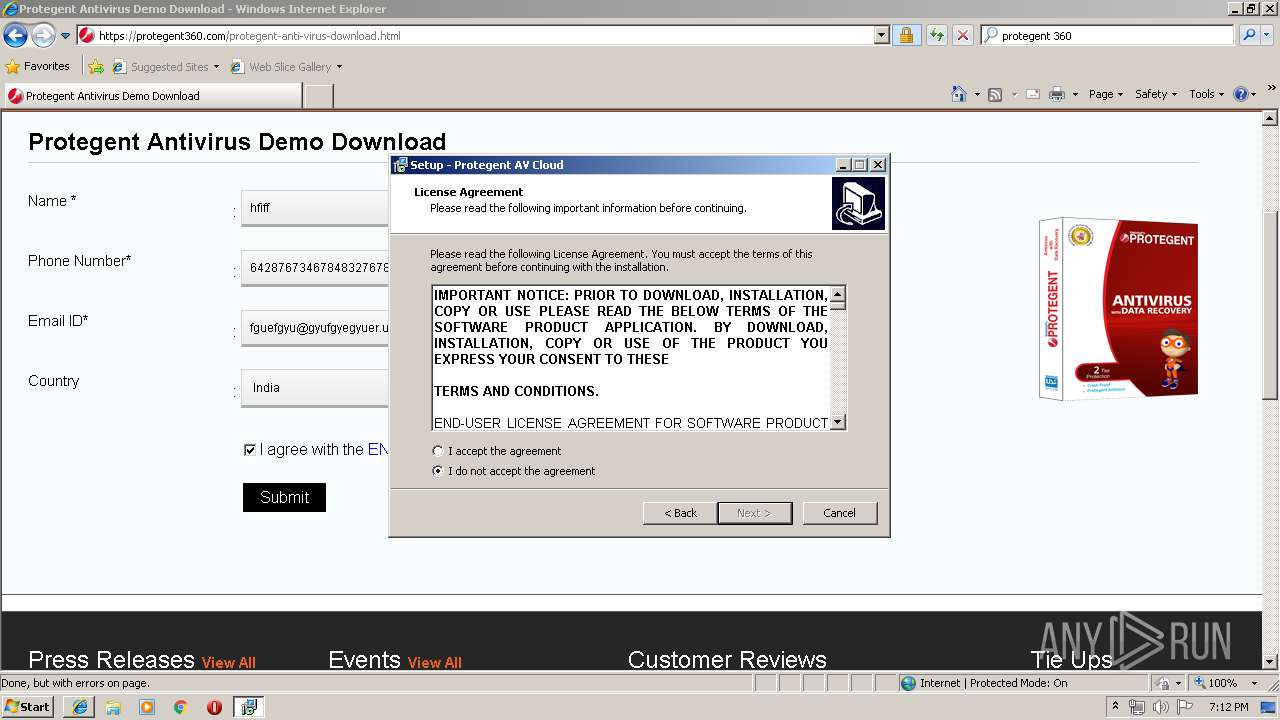Open the Web Slice Gallery link
Viewport: 1280px width, 720px height.
click(286, 67)
